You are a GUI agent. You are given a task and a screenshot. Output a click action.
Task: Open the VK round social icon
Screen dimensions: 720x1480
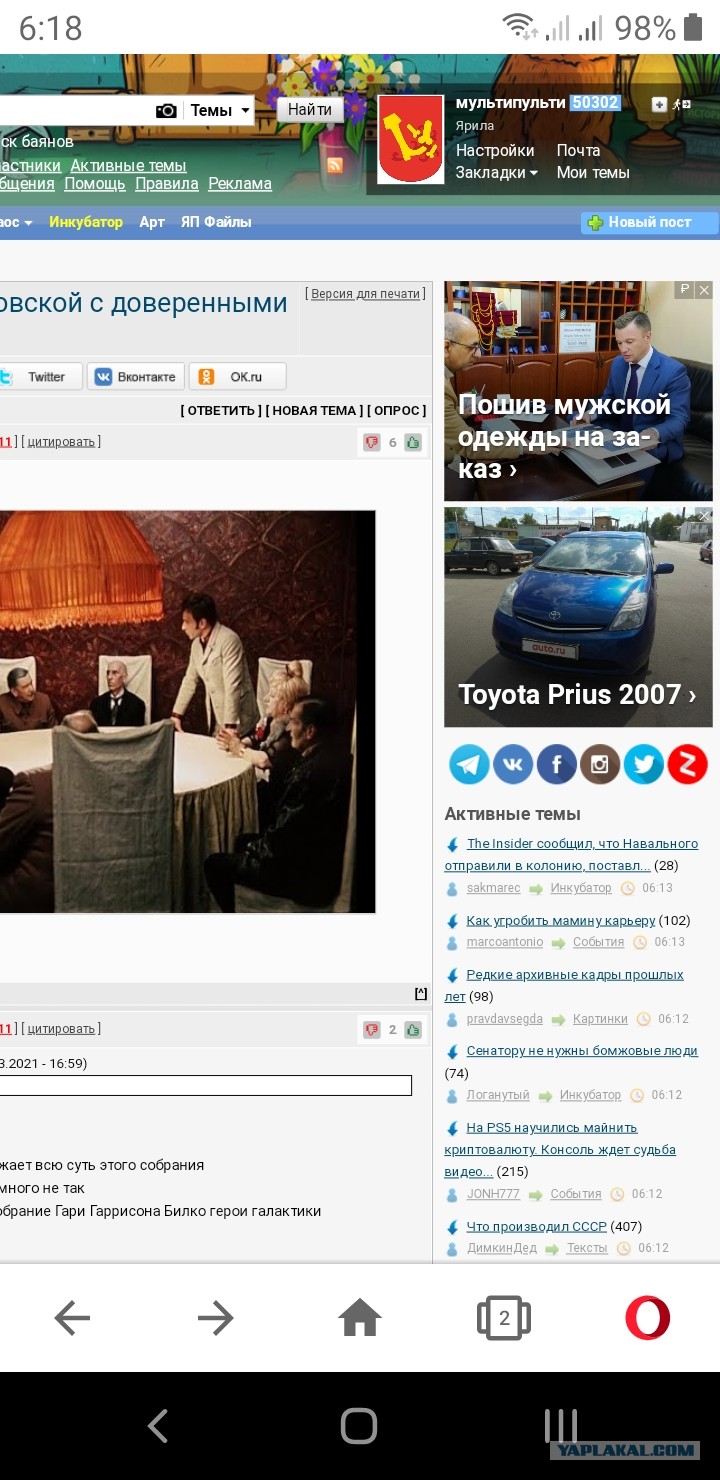point(513,765)
